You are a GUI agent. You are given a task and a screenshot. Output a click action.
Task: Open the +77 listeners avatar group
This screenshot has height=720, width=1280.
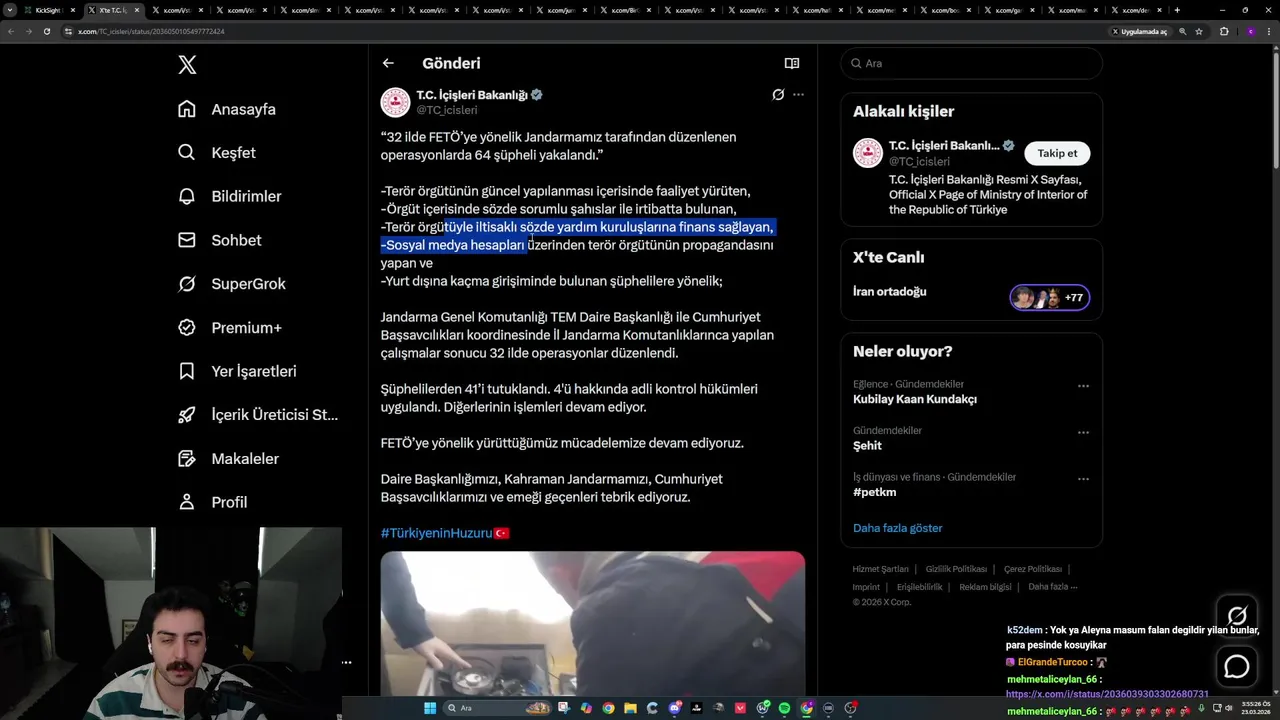click(1049, 297)
